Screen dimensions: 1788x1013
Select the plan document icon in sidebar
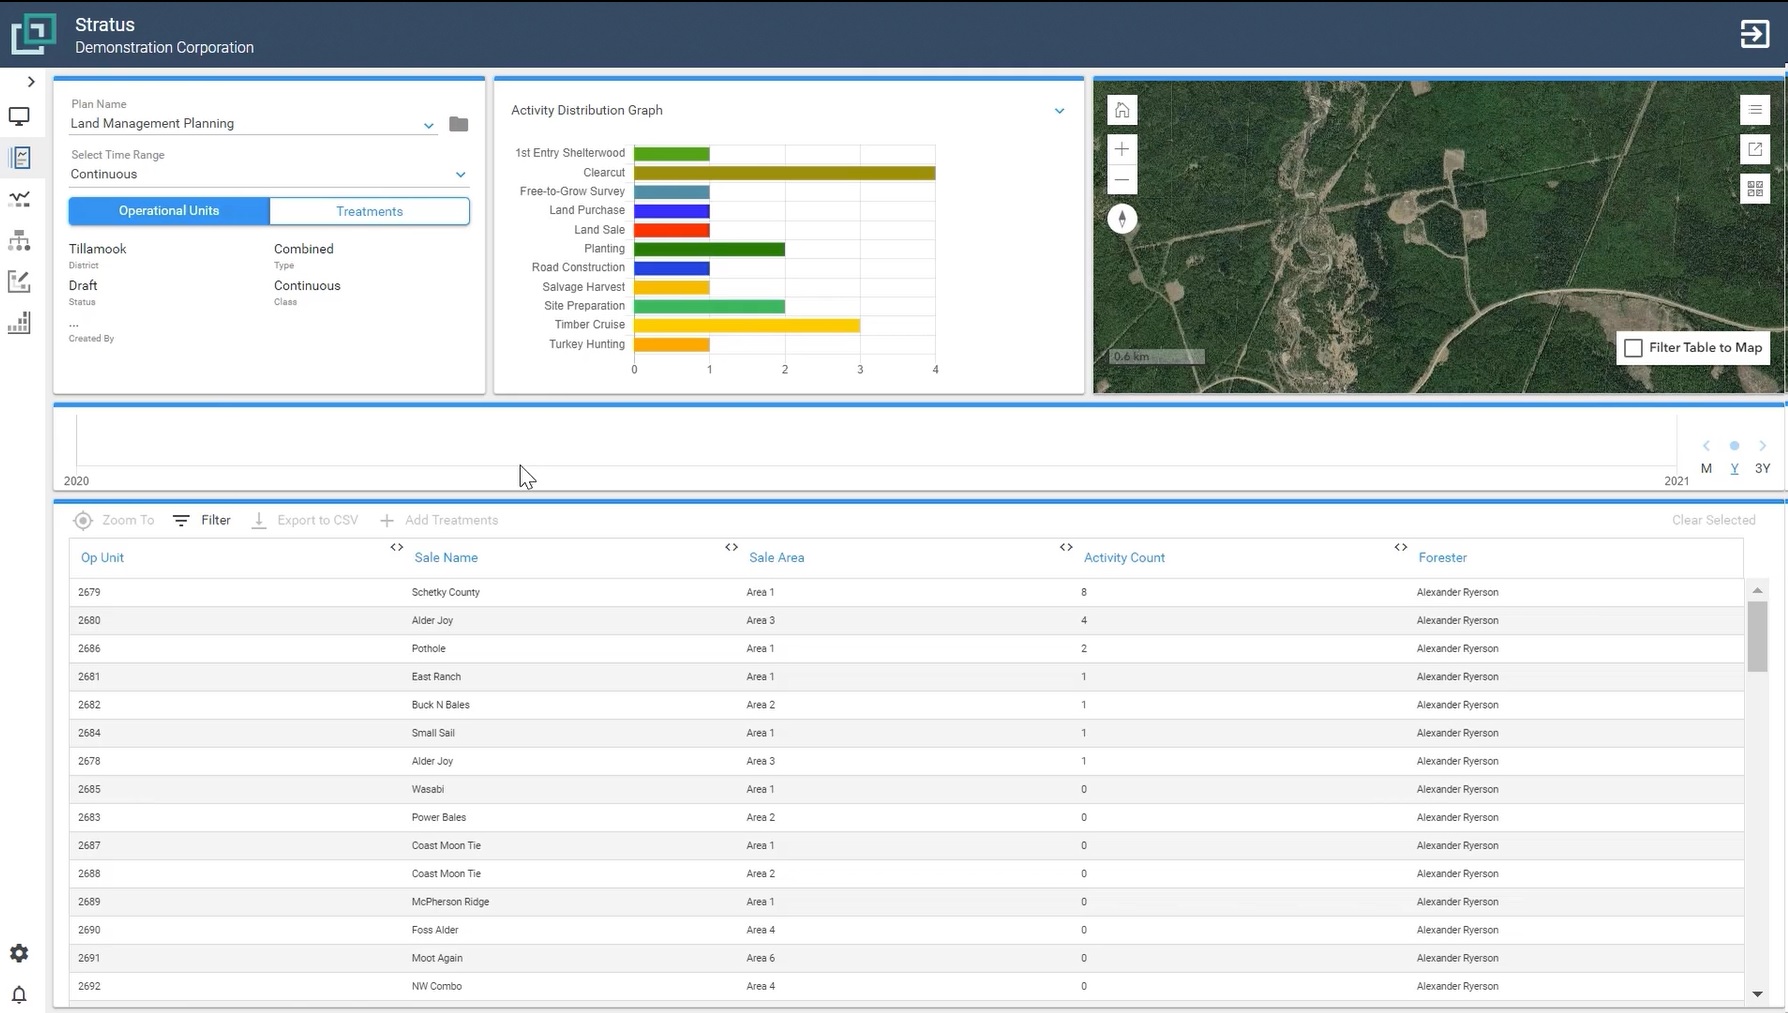point(19,157)
